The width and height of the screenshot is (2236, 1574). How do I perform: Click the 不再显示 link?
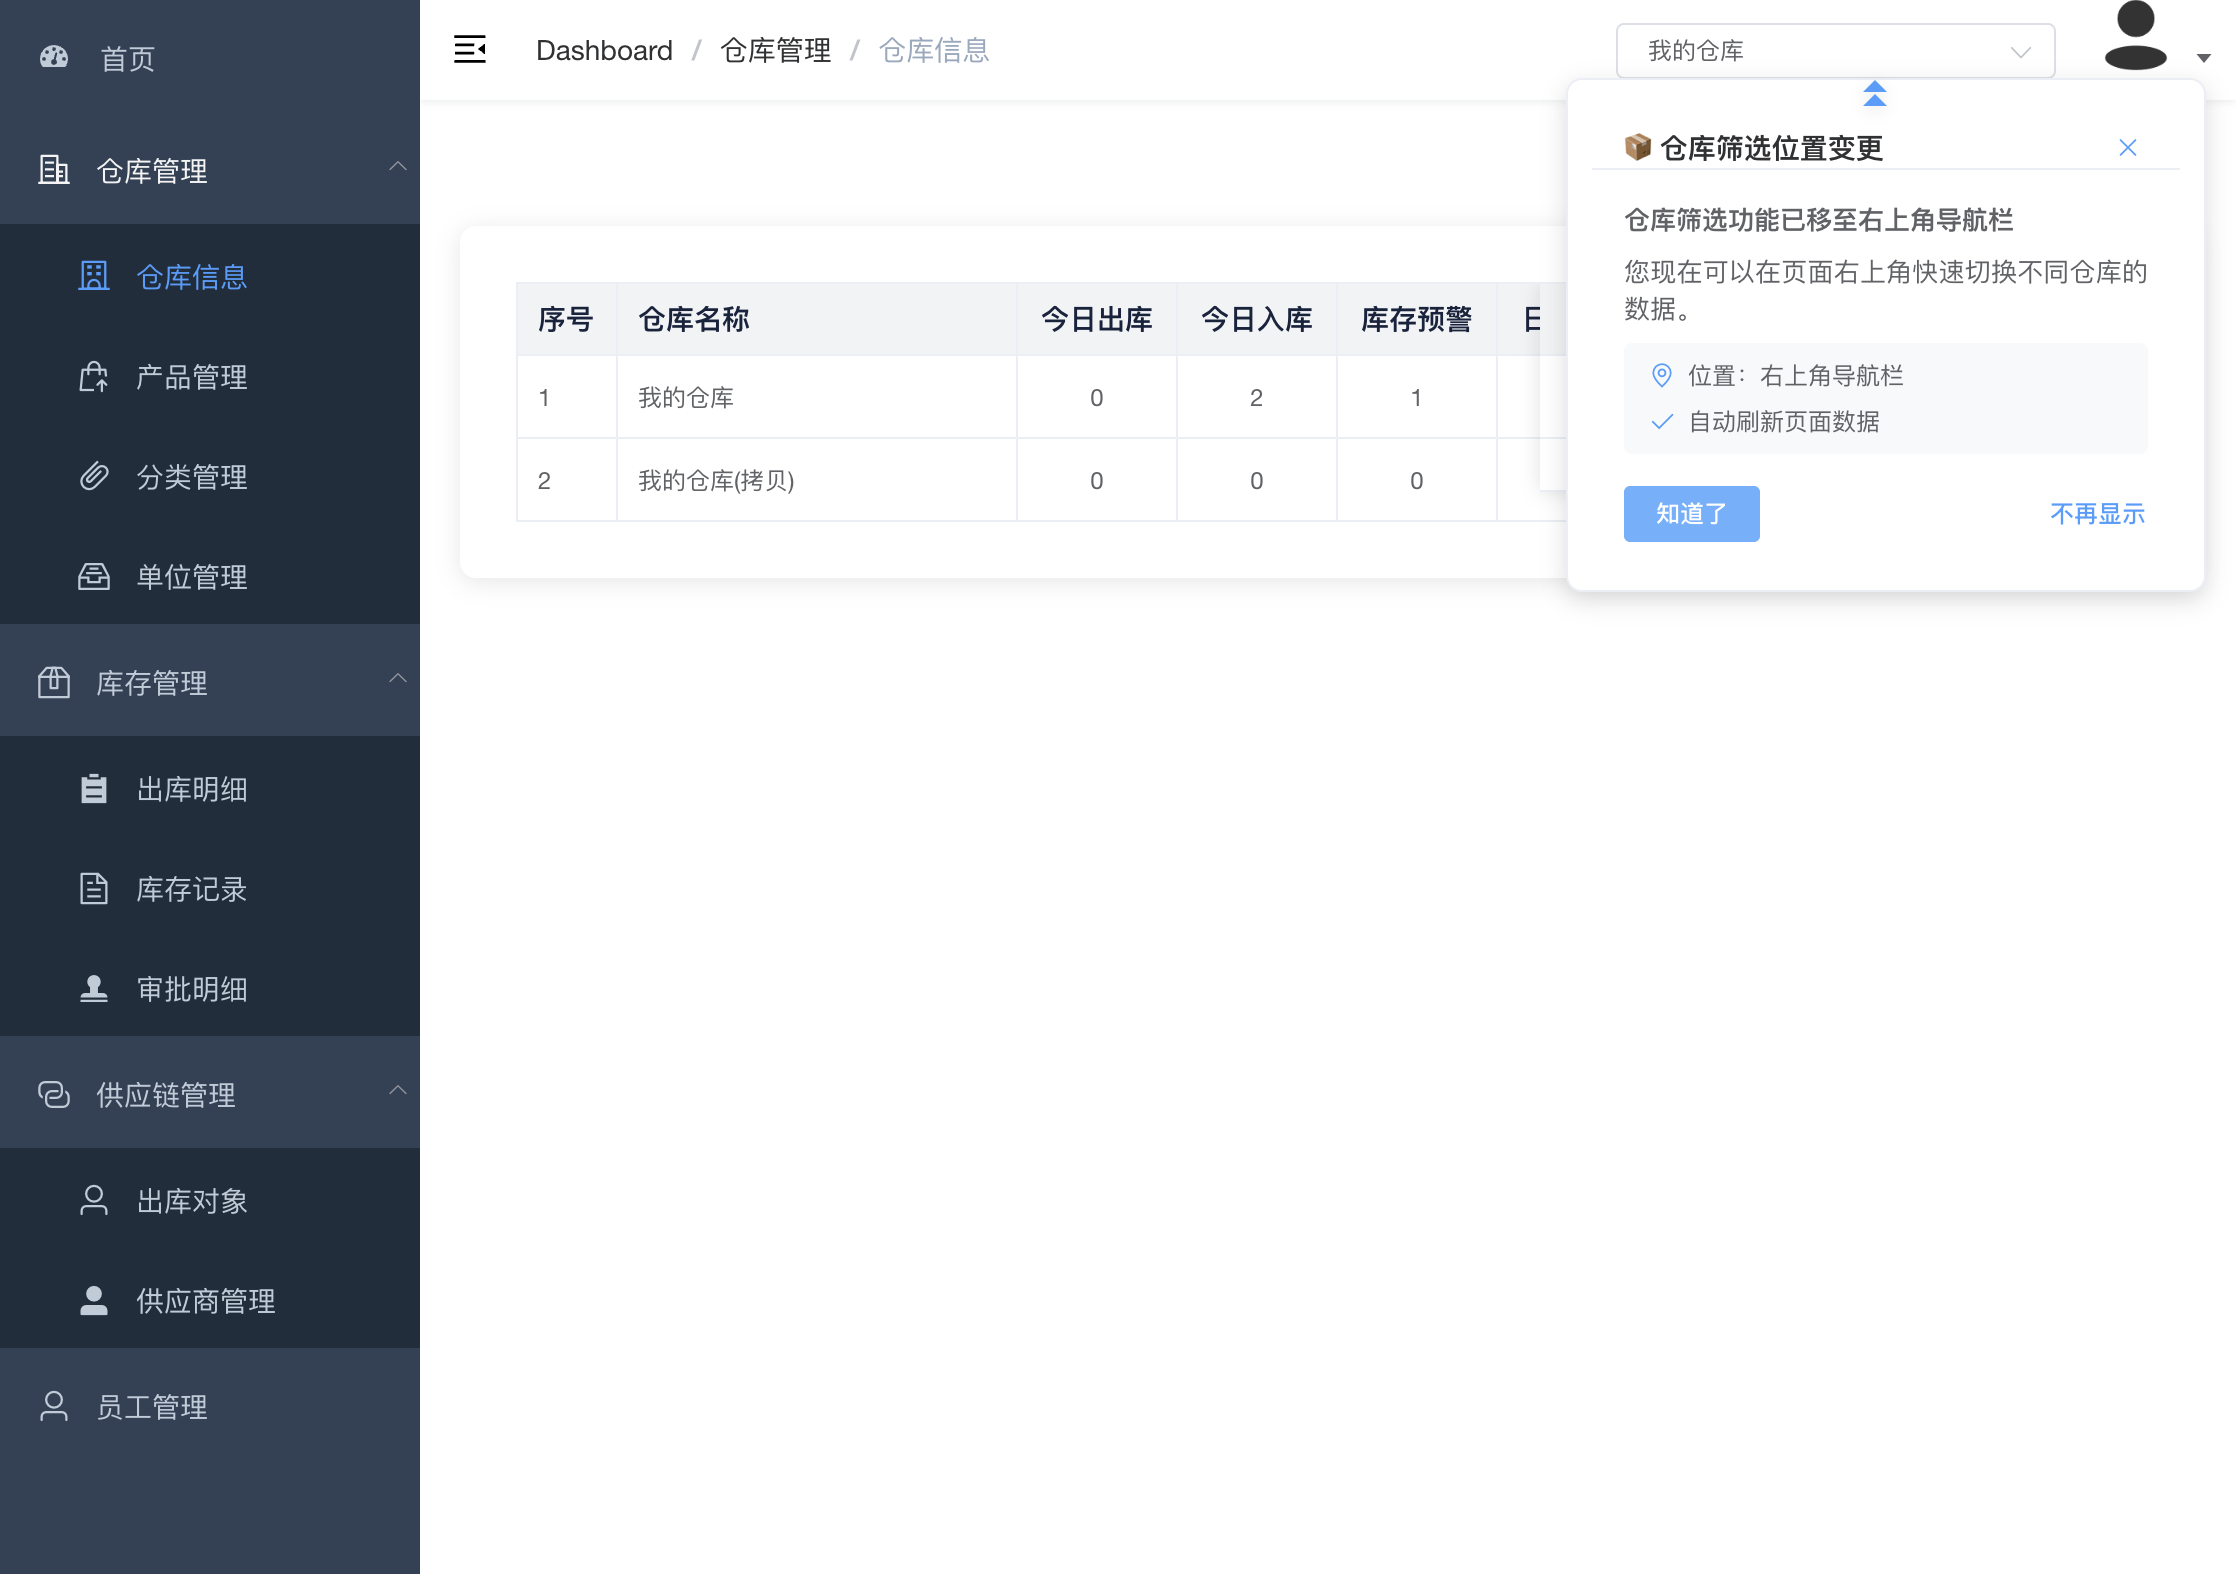pyautogui.click(x=2097, y=514)
